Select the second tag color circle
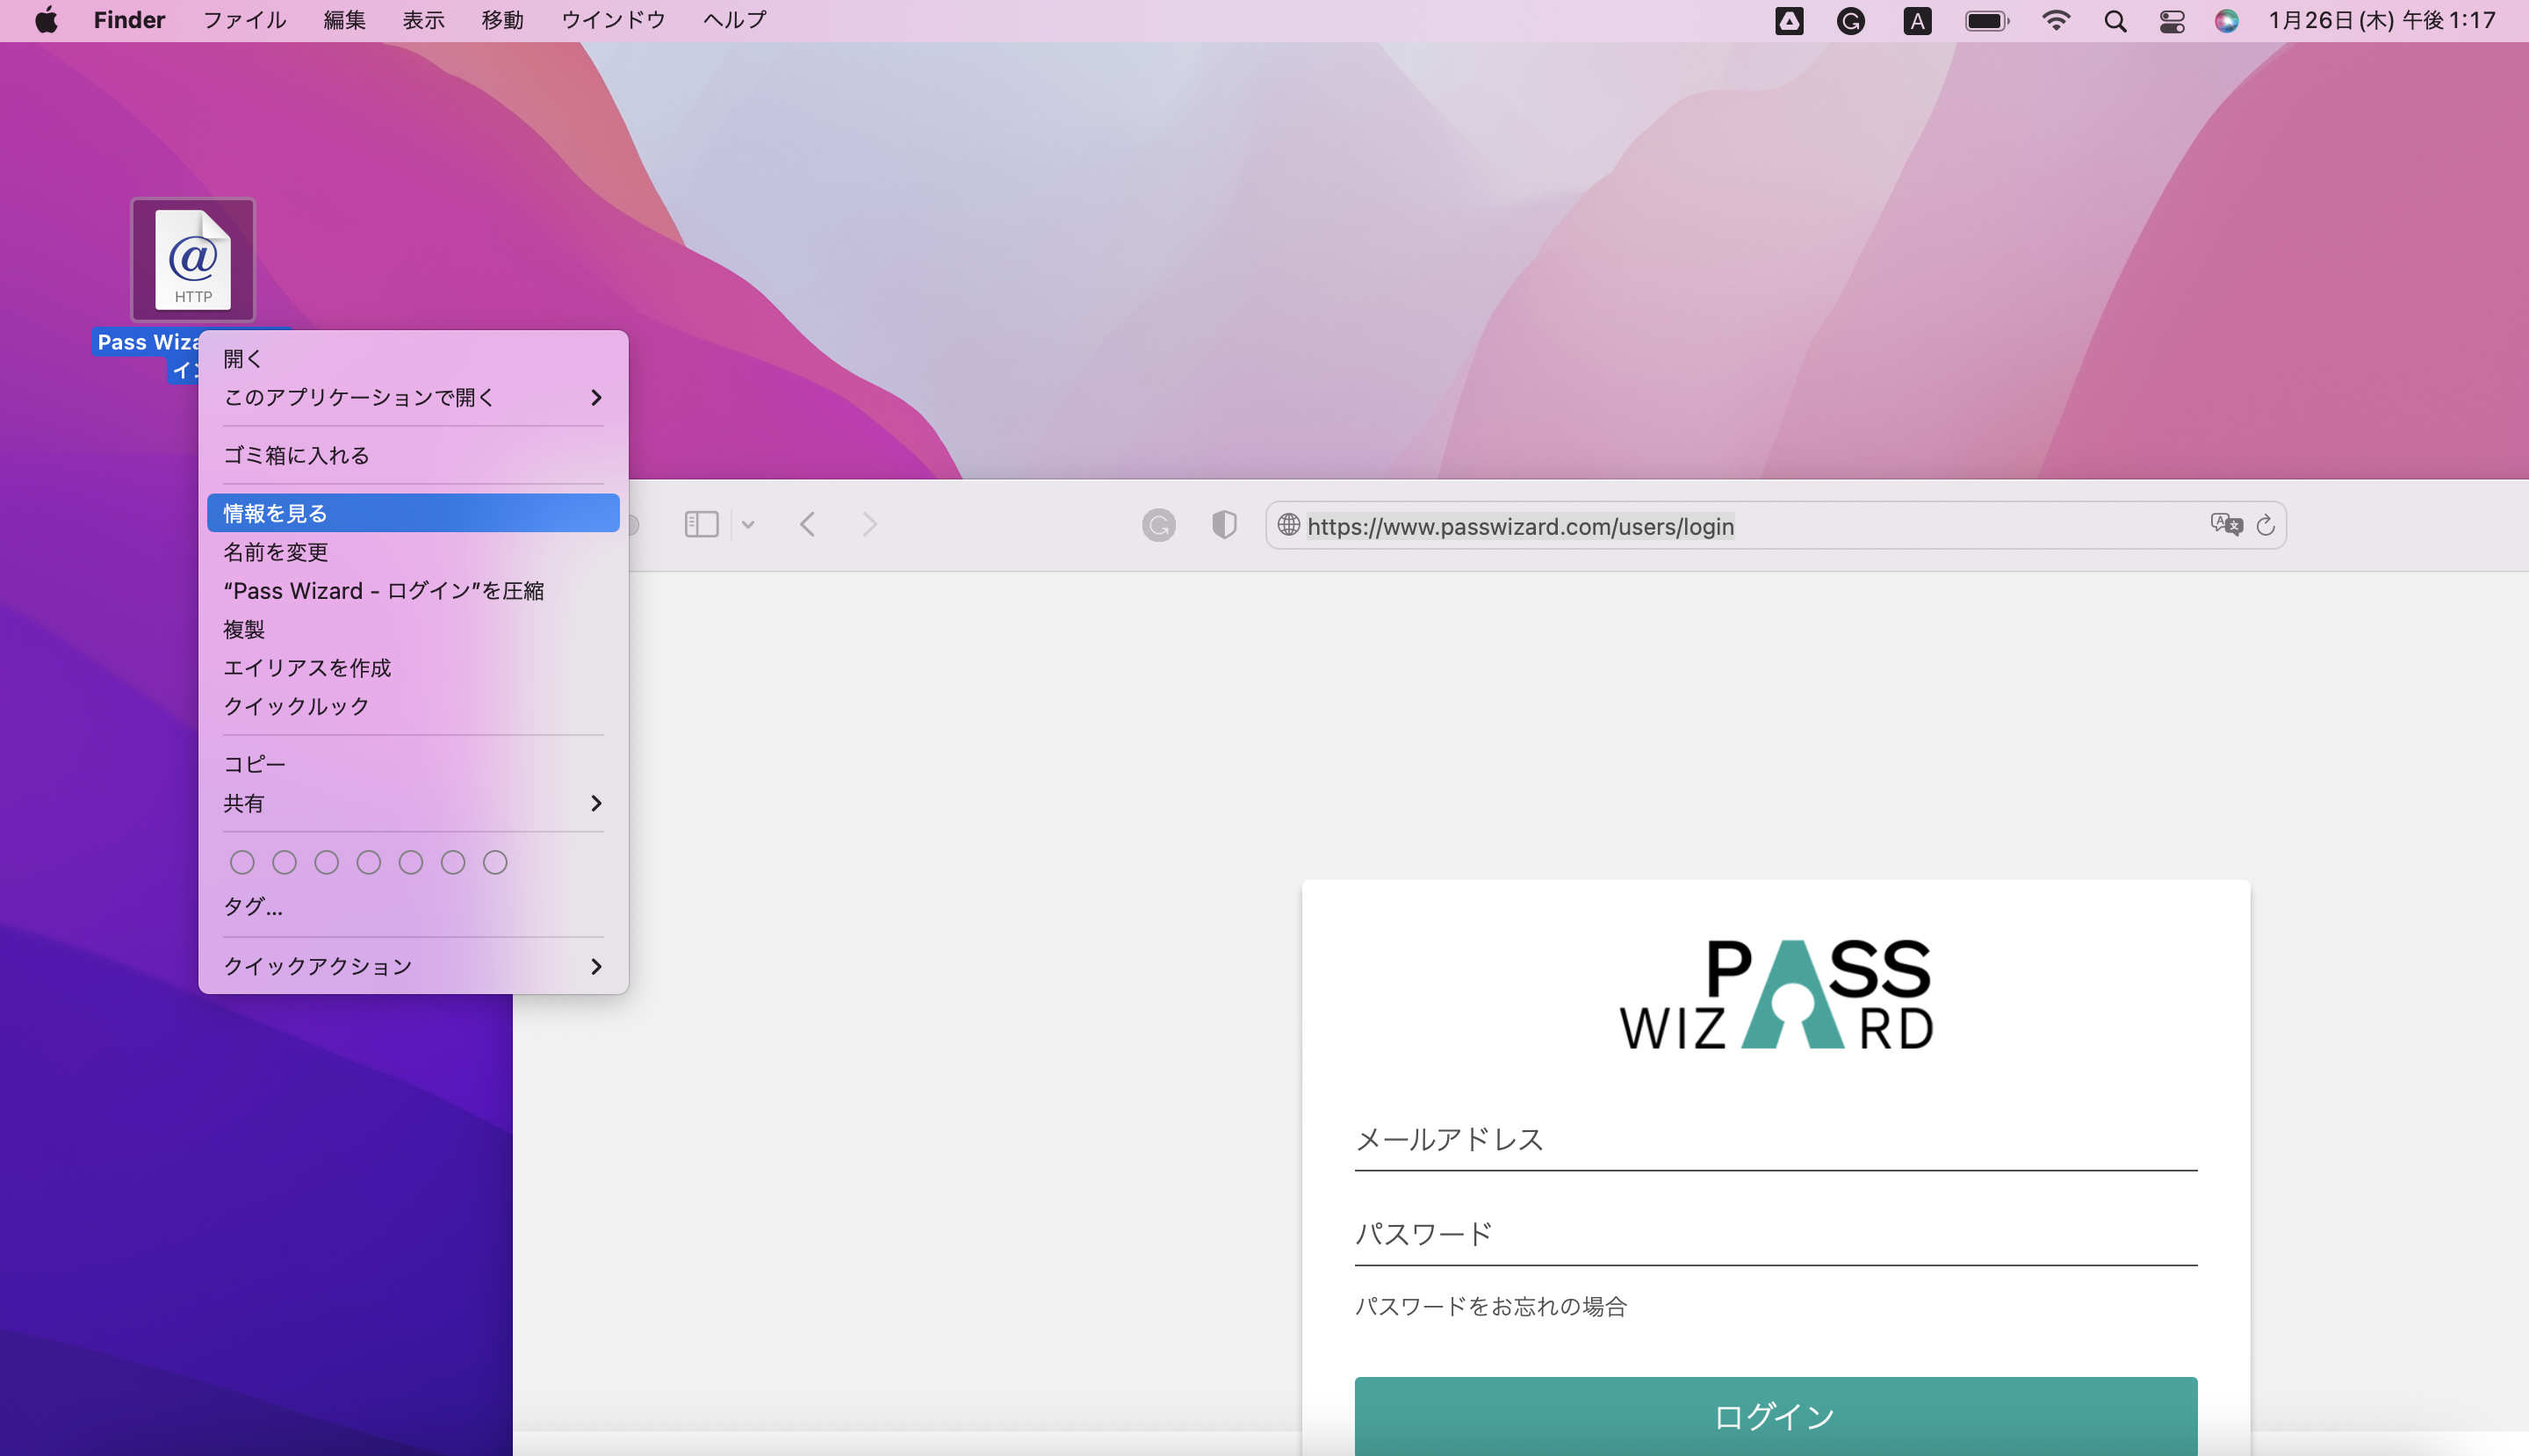The image size is (2529, 1456). 284,862
